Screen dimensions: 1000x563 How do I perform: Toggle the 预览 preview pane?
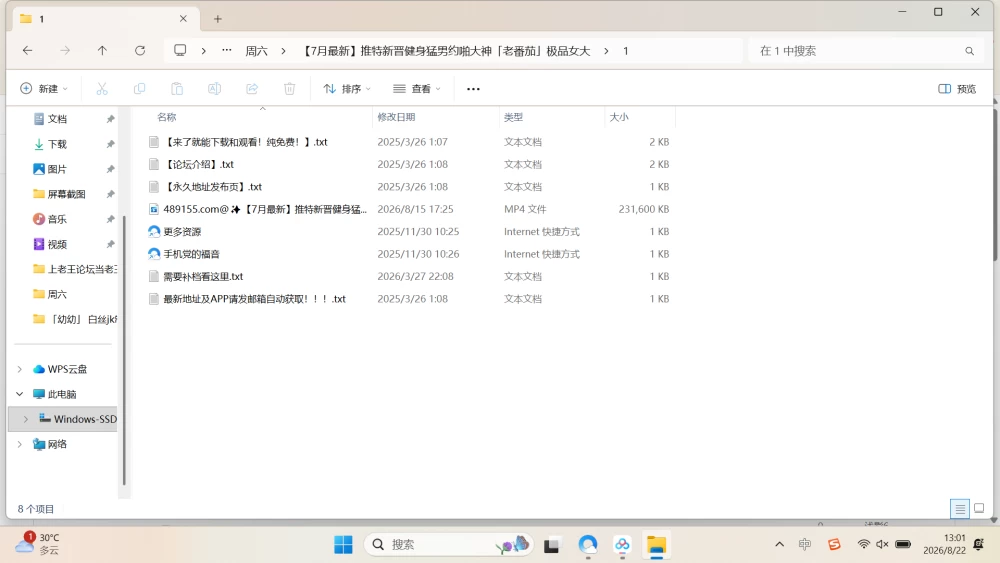coord(957,89)
